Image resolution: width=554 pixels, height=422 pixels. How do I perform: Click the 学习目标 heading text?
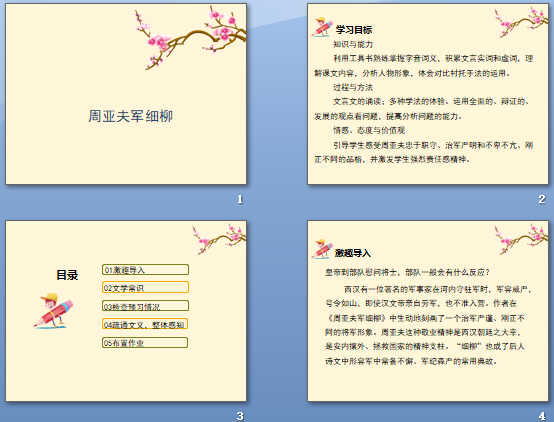[354, 30]
